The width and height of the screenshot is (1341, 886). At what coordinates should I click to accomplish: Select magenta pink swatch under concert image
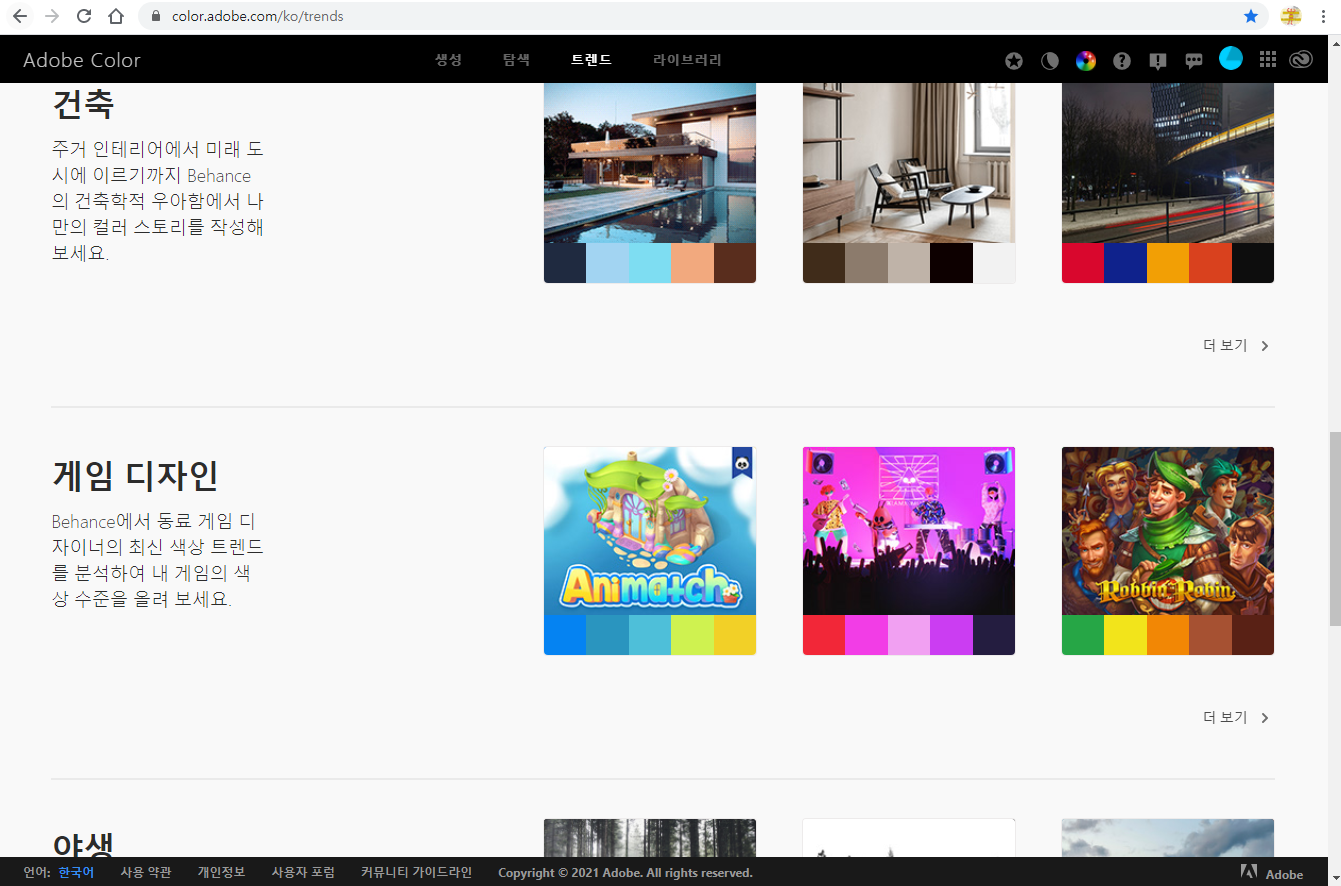coord(866,635)
